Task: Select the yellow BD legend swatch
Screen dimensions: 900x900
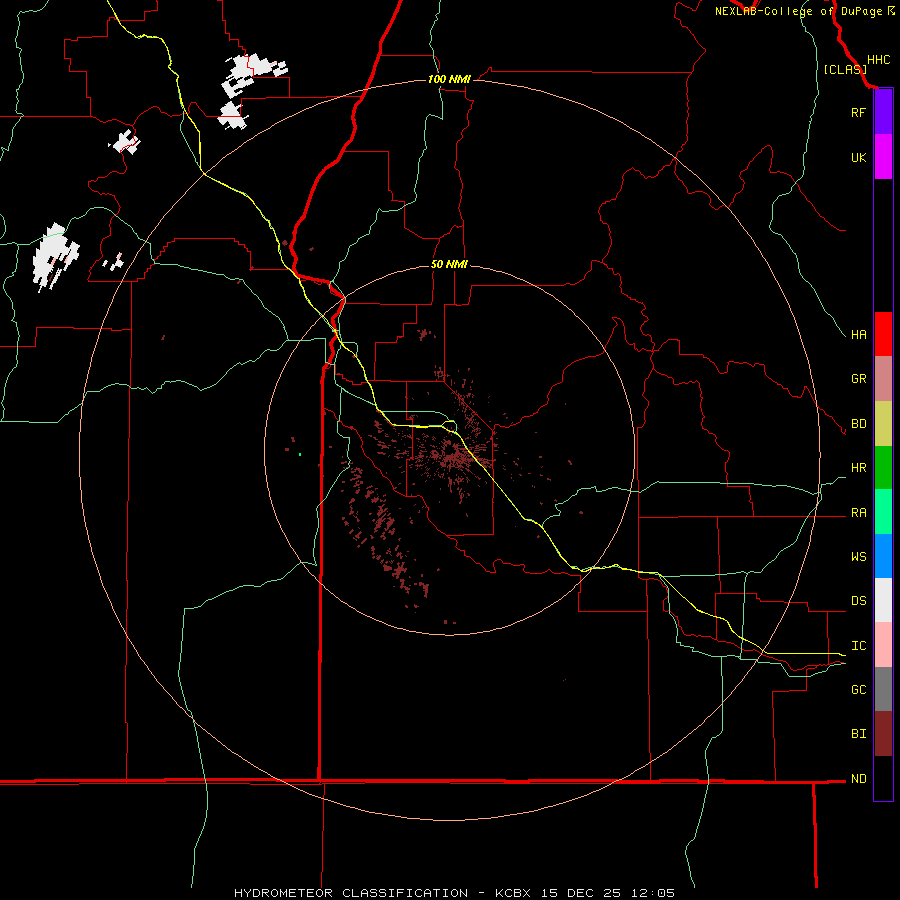Action: [883, 424]
